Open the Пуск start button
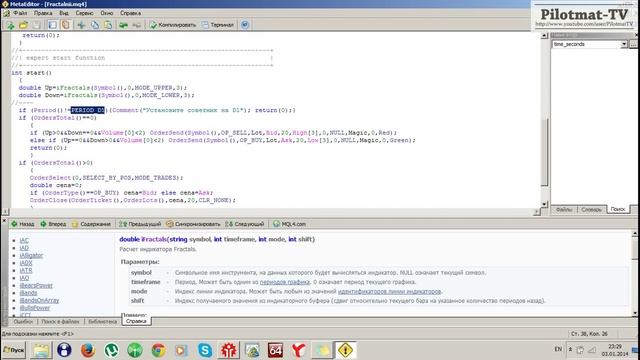The height and width of the screenshot is (360, 640). click(x=13, y=350)
